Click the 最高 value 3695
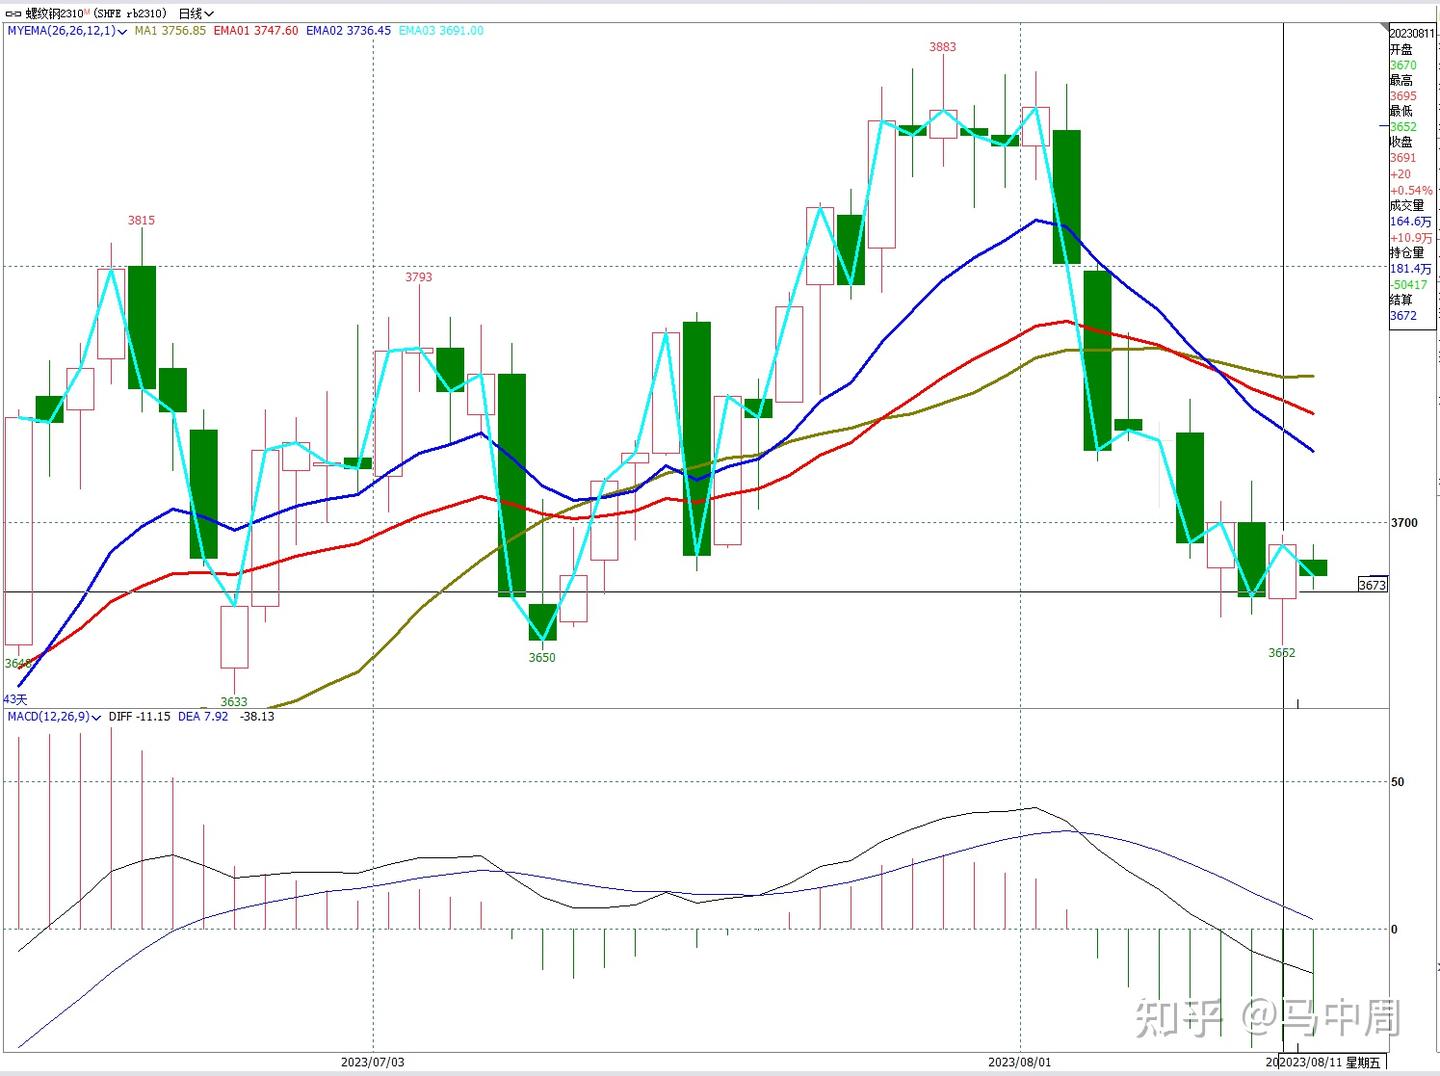 coord(1403,97)
